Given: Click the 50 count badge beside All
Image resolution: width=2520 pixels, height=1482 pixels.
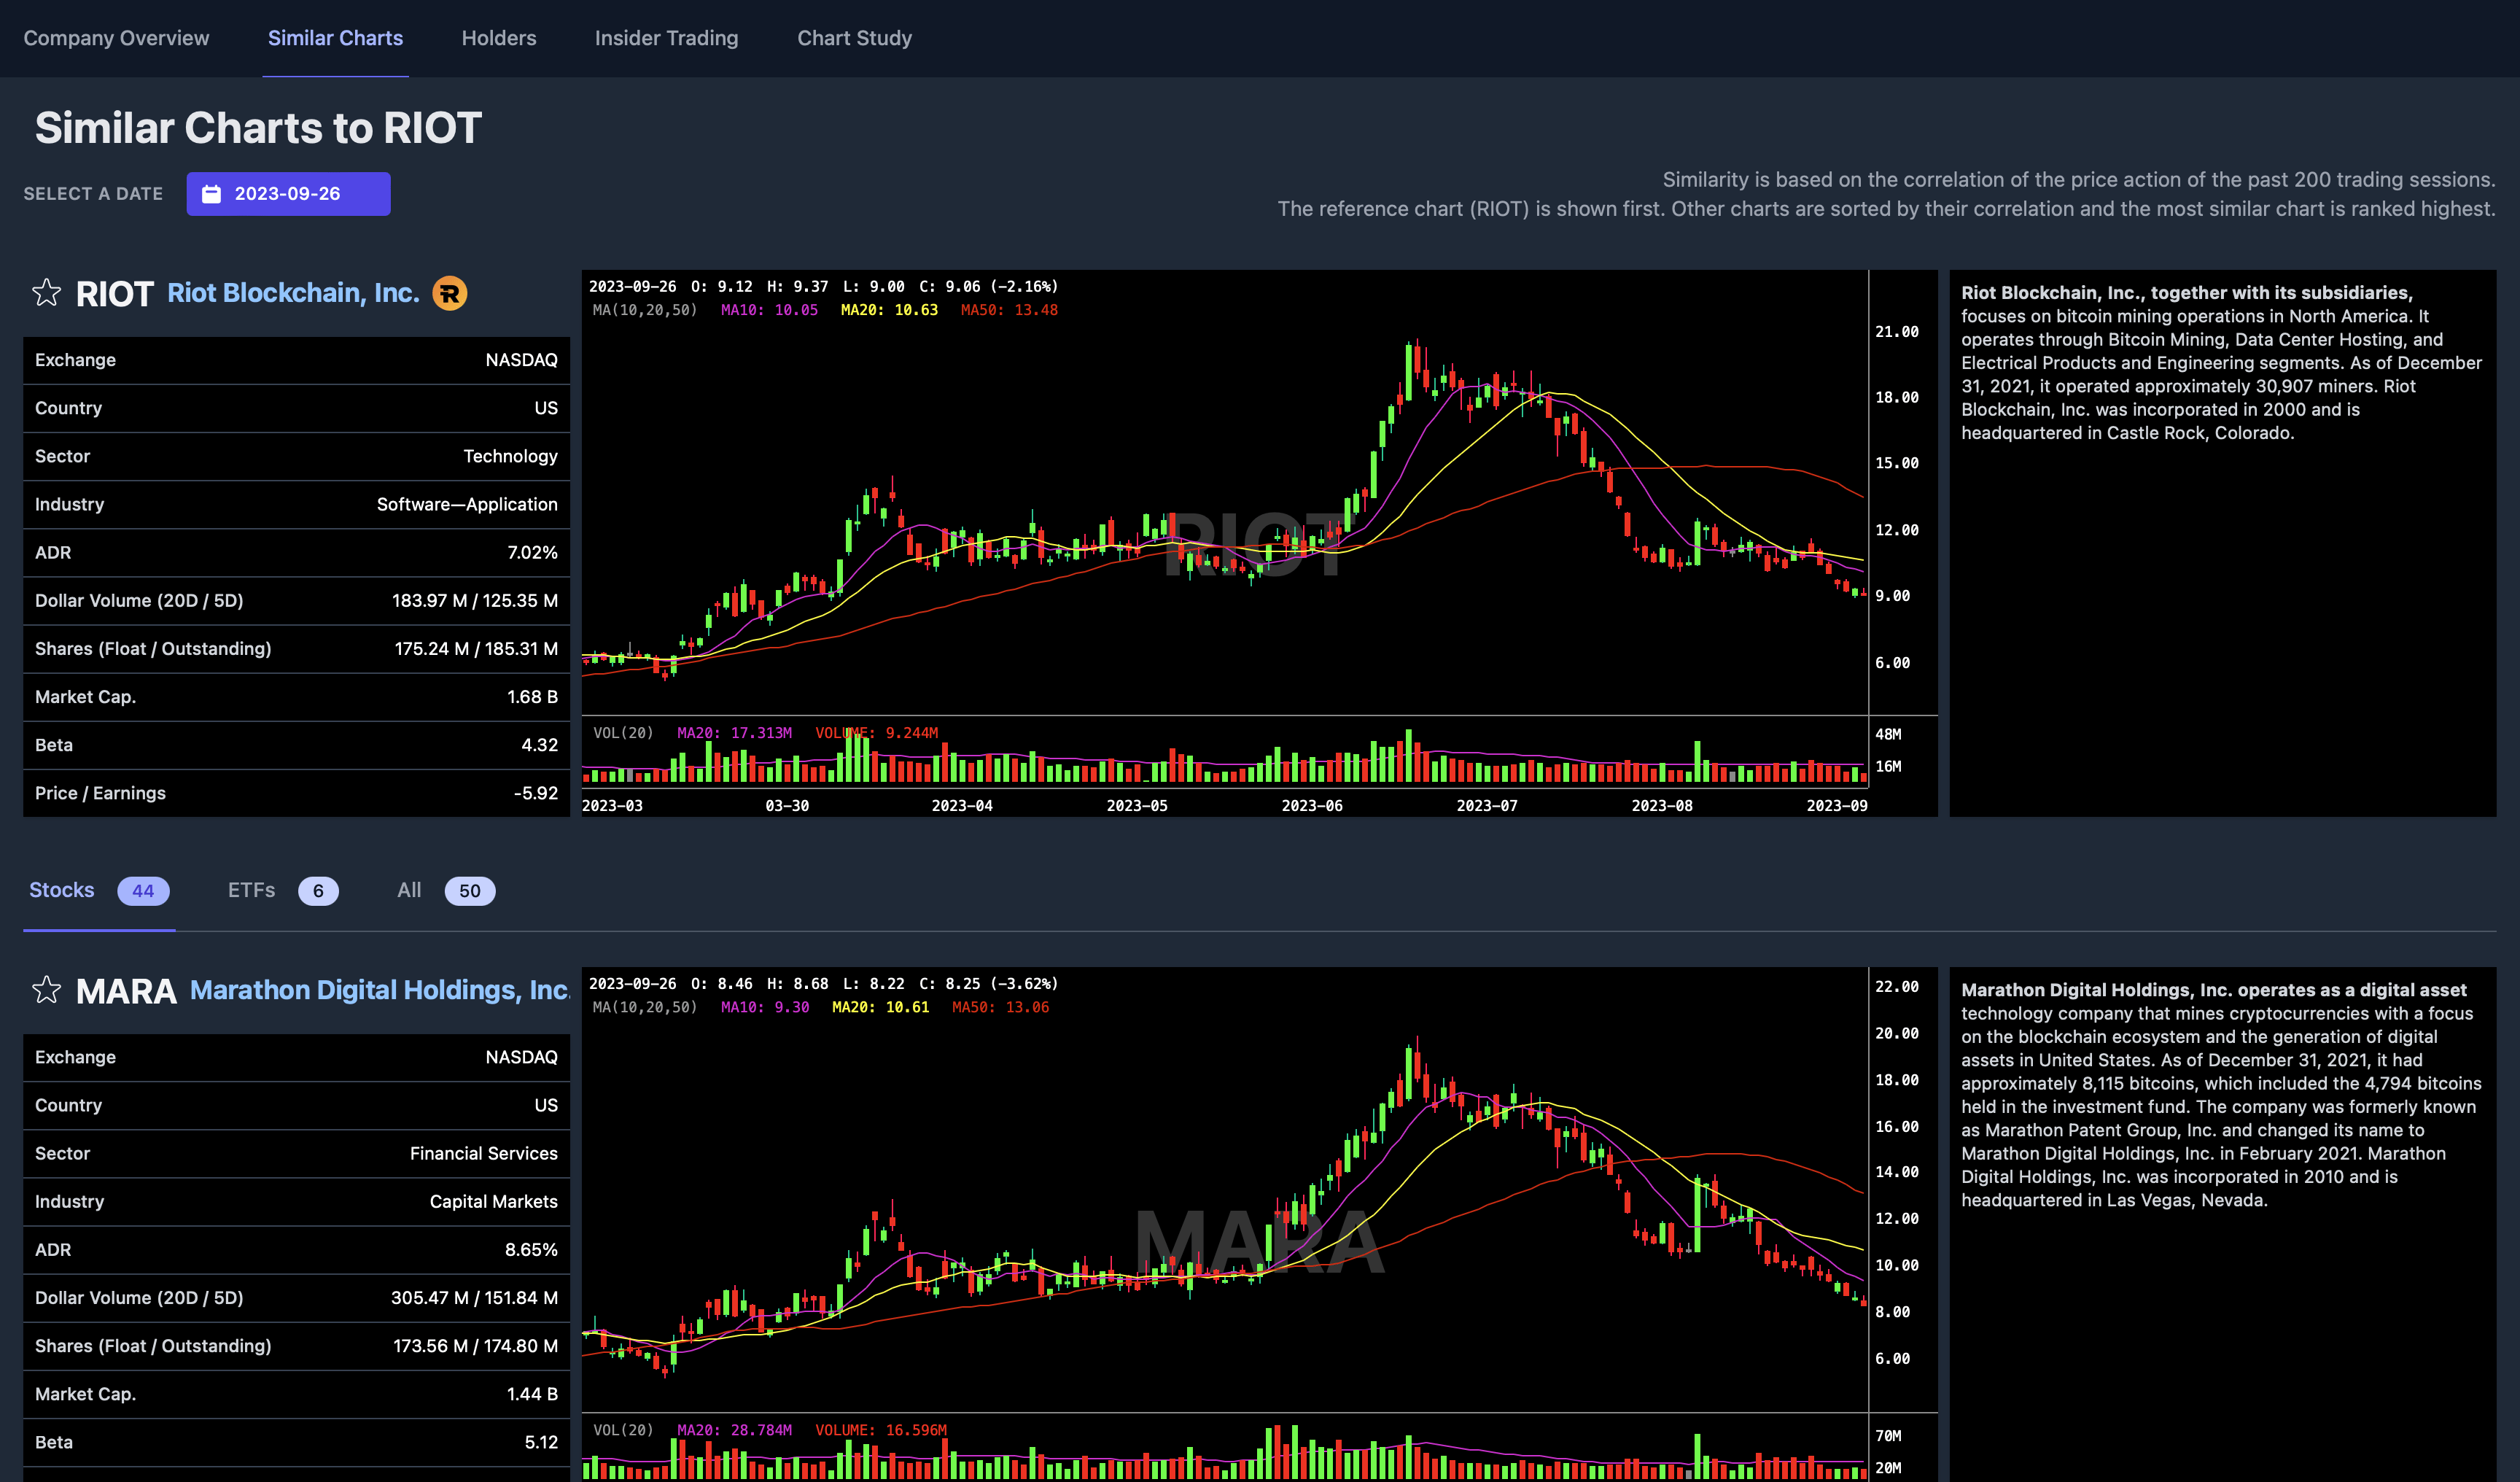Looking at the screenshot, I should [x=470, y=891].
